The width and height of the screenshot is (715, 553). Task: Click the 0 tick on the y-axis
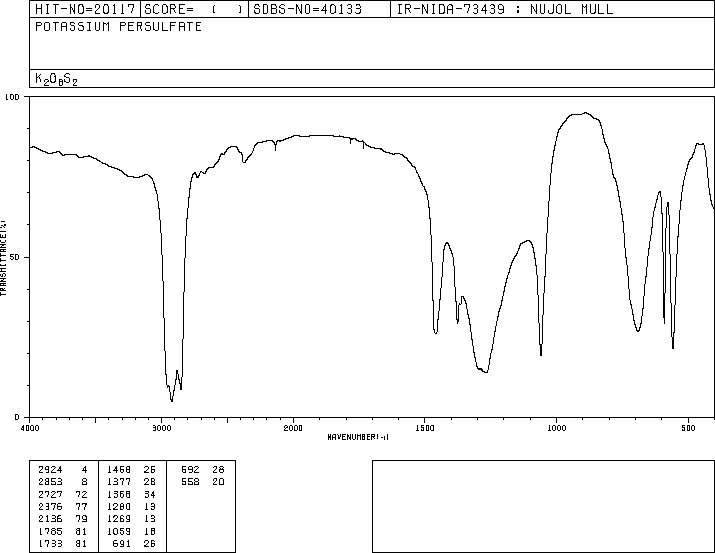pyautogui.click(x=17, y=417)
